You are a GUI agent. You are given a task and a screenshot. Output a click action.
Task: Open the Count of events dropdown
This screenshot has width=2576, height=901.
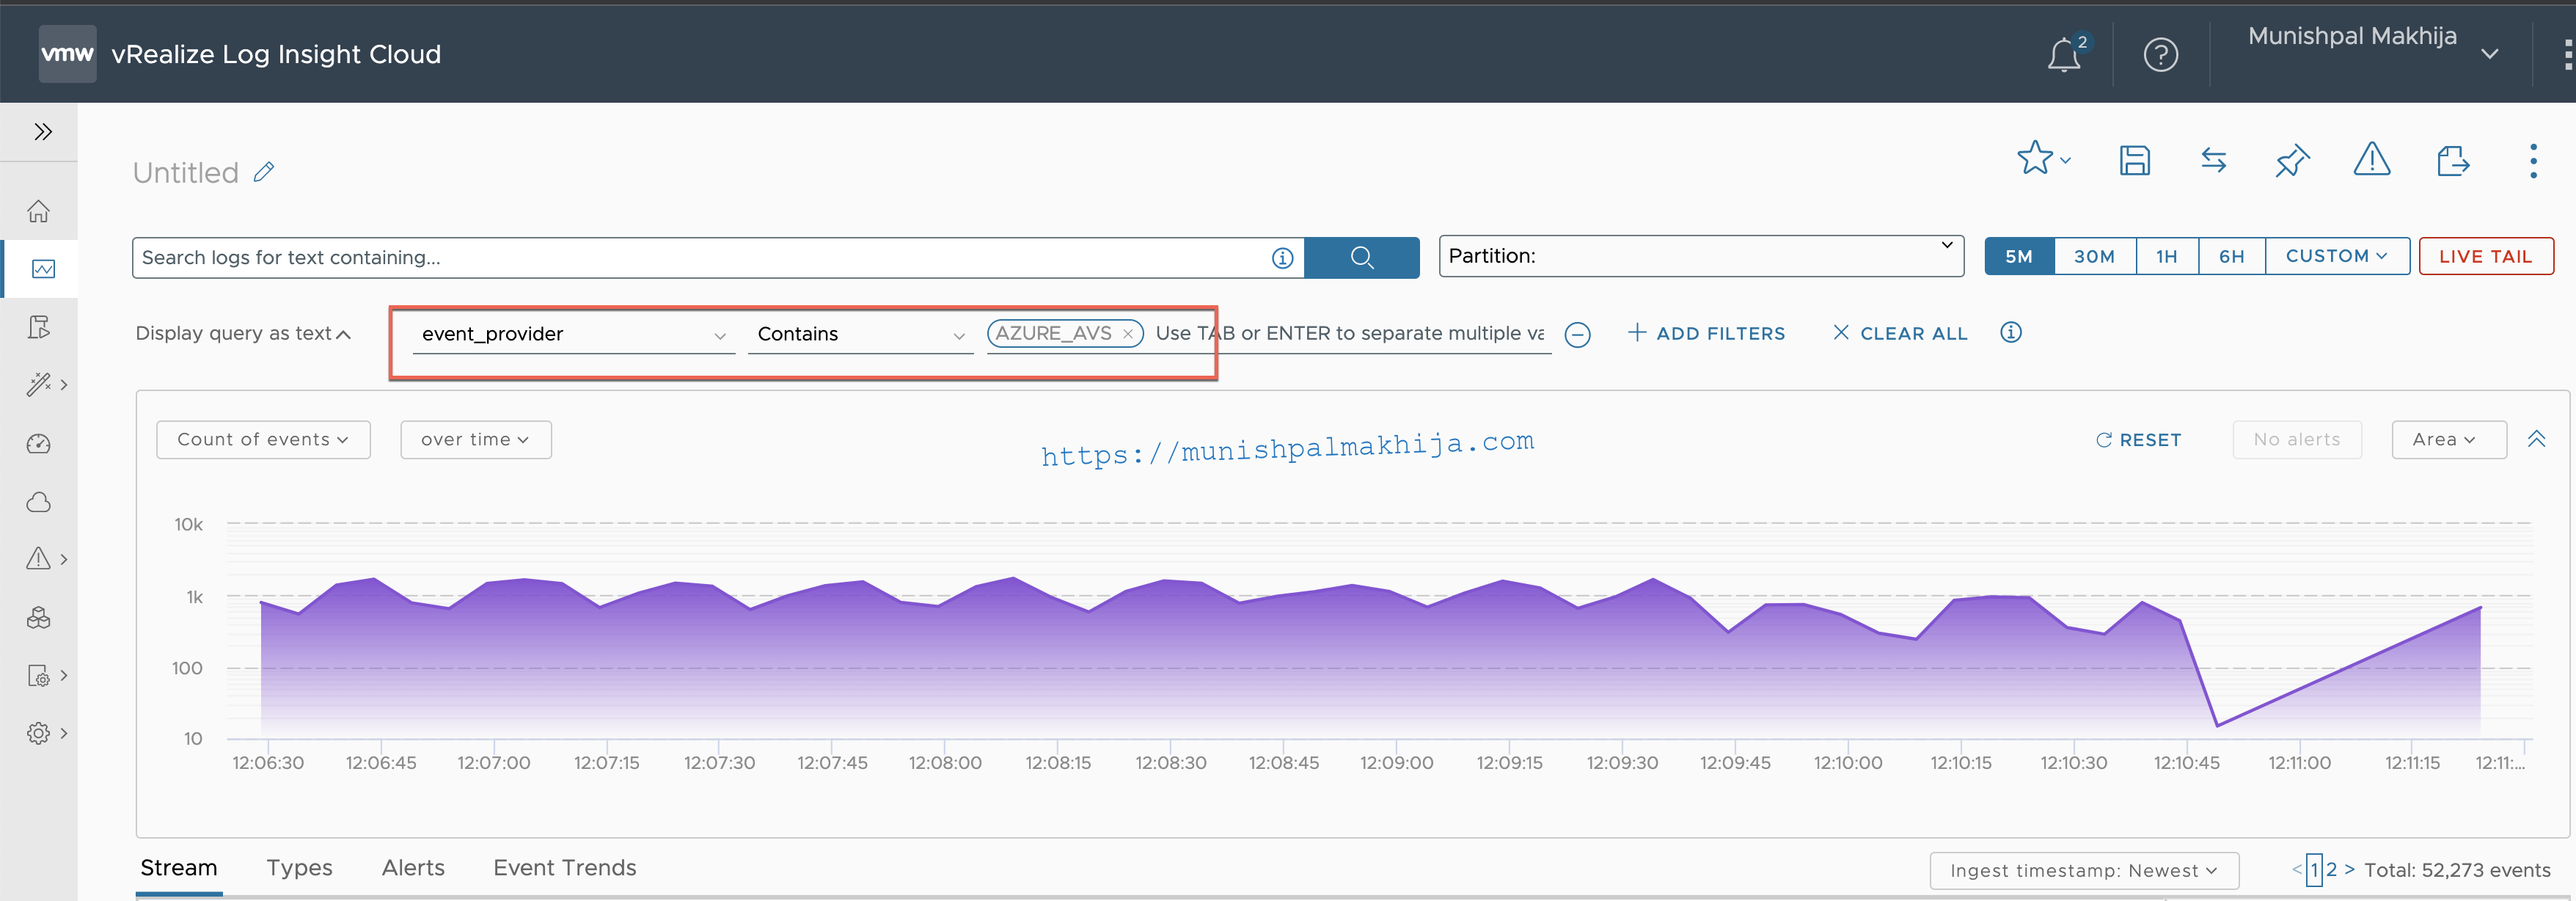coord(263,439)
